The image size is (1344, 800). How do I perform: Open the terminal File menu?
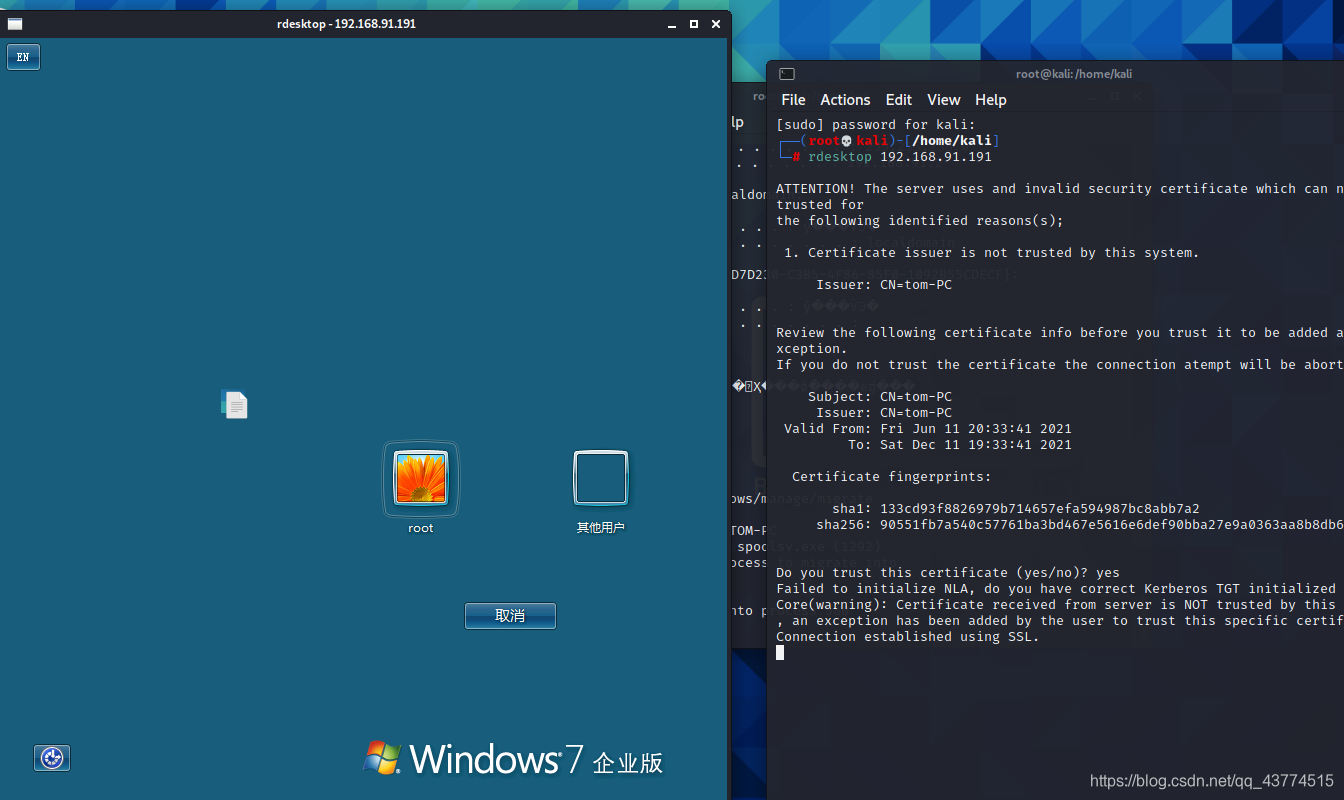(x=793, y=100)
